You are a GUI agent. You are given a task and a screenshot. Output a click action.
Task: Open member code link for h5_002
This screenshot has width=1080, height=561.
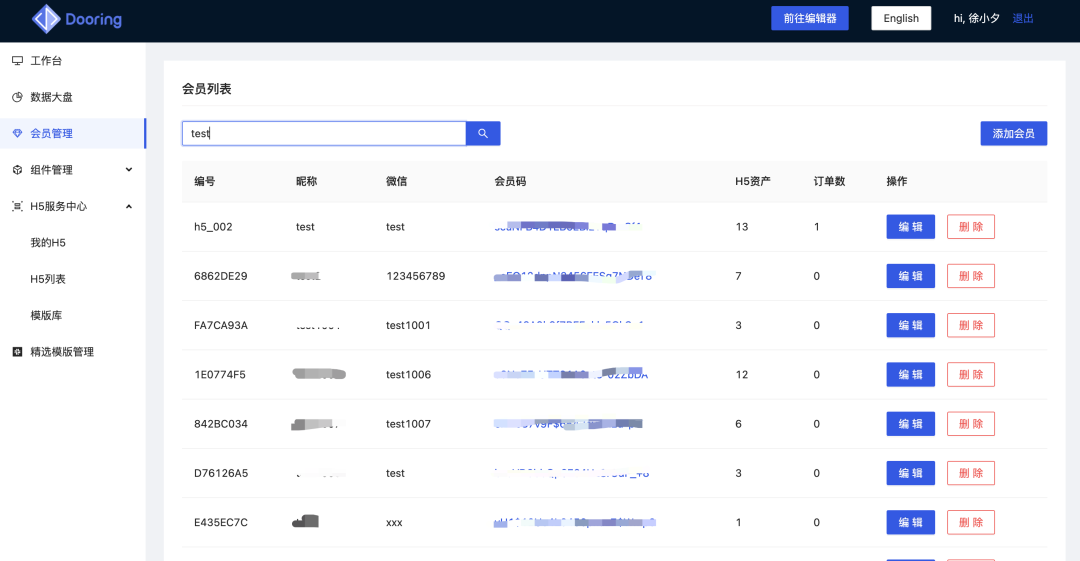coord(568,227)
